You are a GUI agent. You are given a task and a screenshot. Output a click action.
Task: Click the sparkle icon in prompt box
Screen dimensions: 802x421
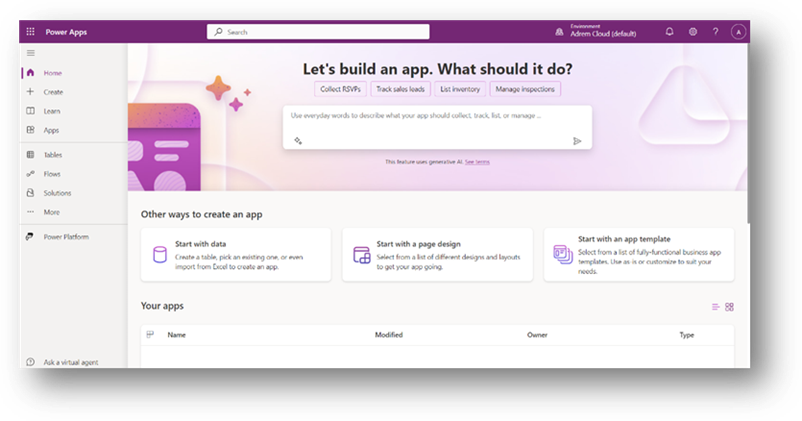[x=298, y=141]
